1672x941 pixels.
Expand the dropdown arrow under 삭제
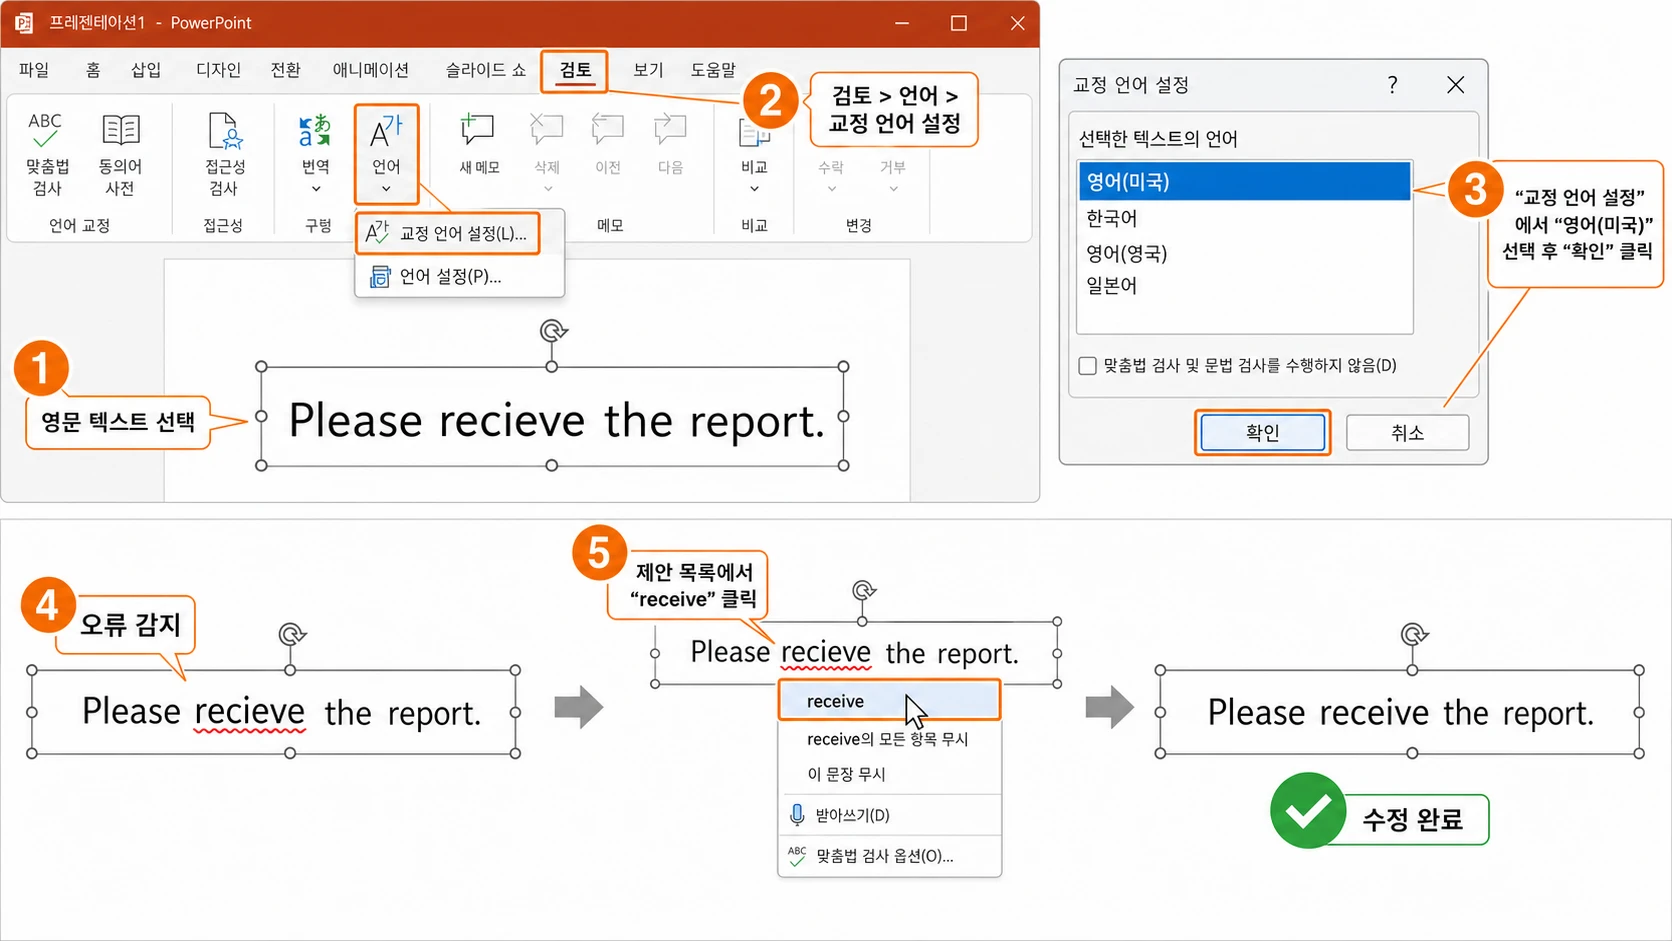[547, 188]
